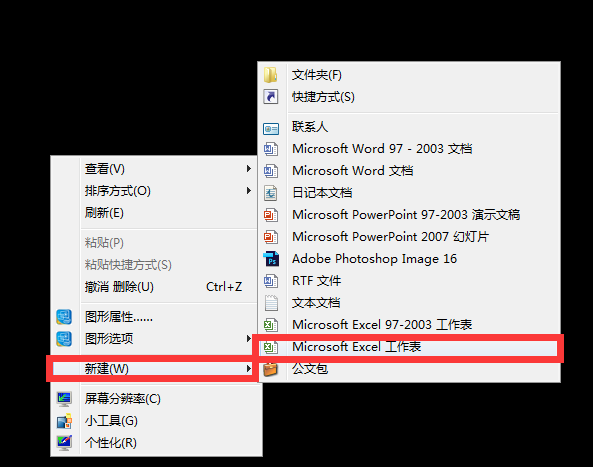The height and width of the screenshot is (467, 593).
Task: Click the blank page icon beside 文本文档
Action: point(271,303)
